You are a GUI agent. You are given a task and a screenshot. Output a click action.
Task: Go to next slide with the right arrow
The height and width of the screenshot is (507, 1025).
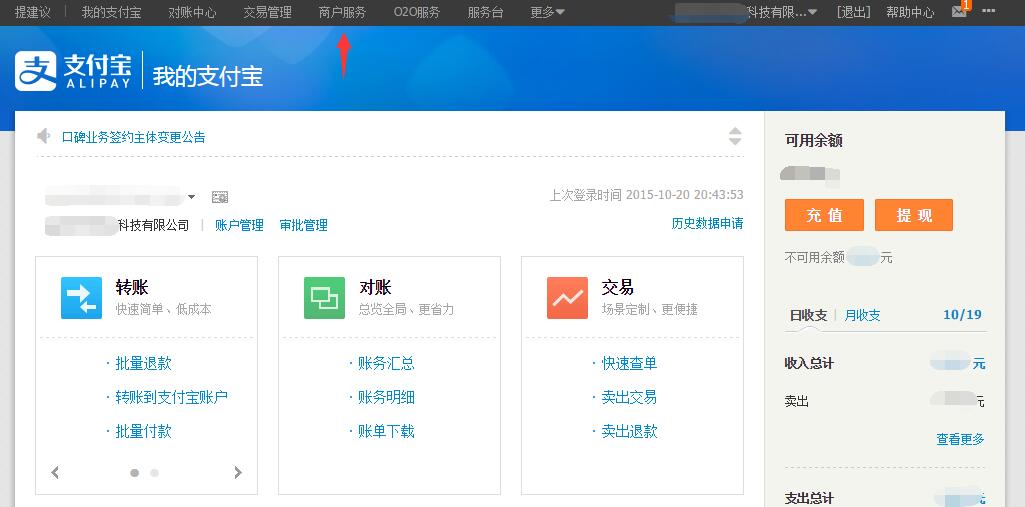(238, 473)
